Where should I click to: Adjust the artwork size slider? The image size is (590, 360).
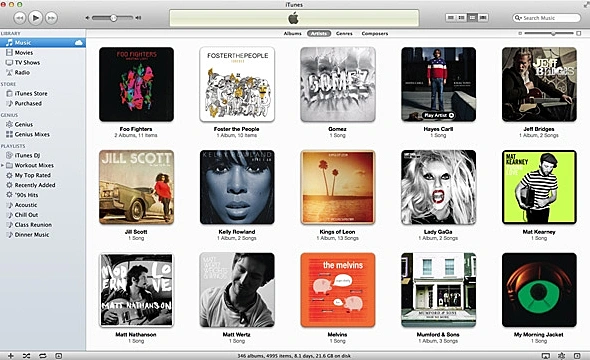click(x=553, y=33)
